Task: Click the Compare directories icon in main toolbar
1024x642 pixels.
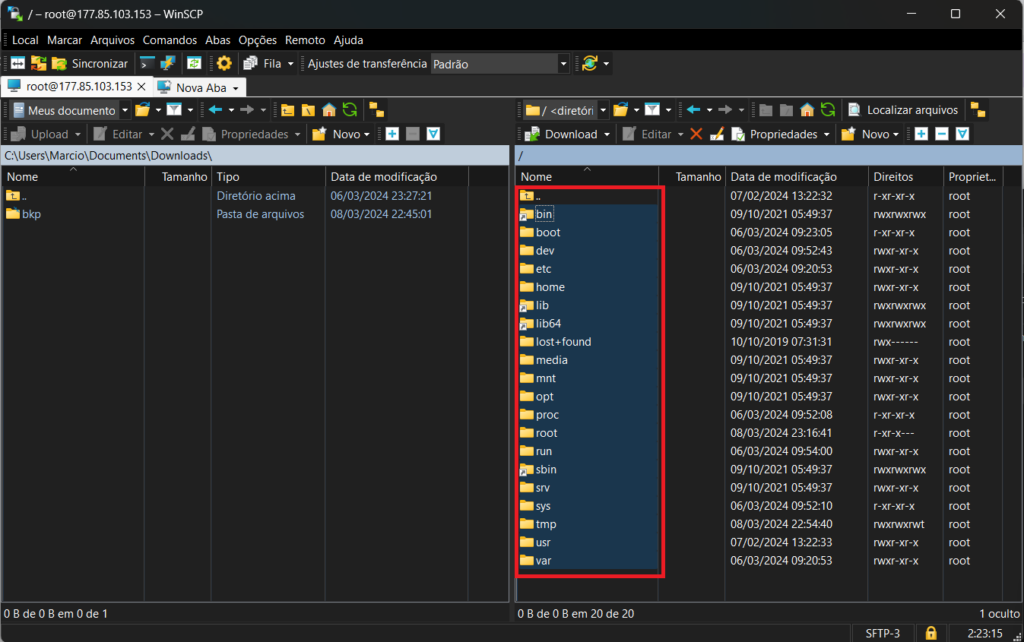Action: [18, 63]
